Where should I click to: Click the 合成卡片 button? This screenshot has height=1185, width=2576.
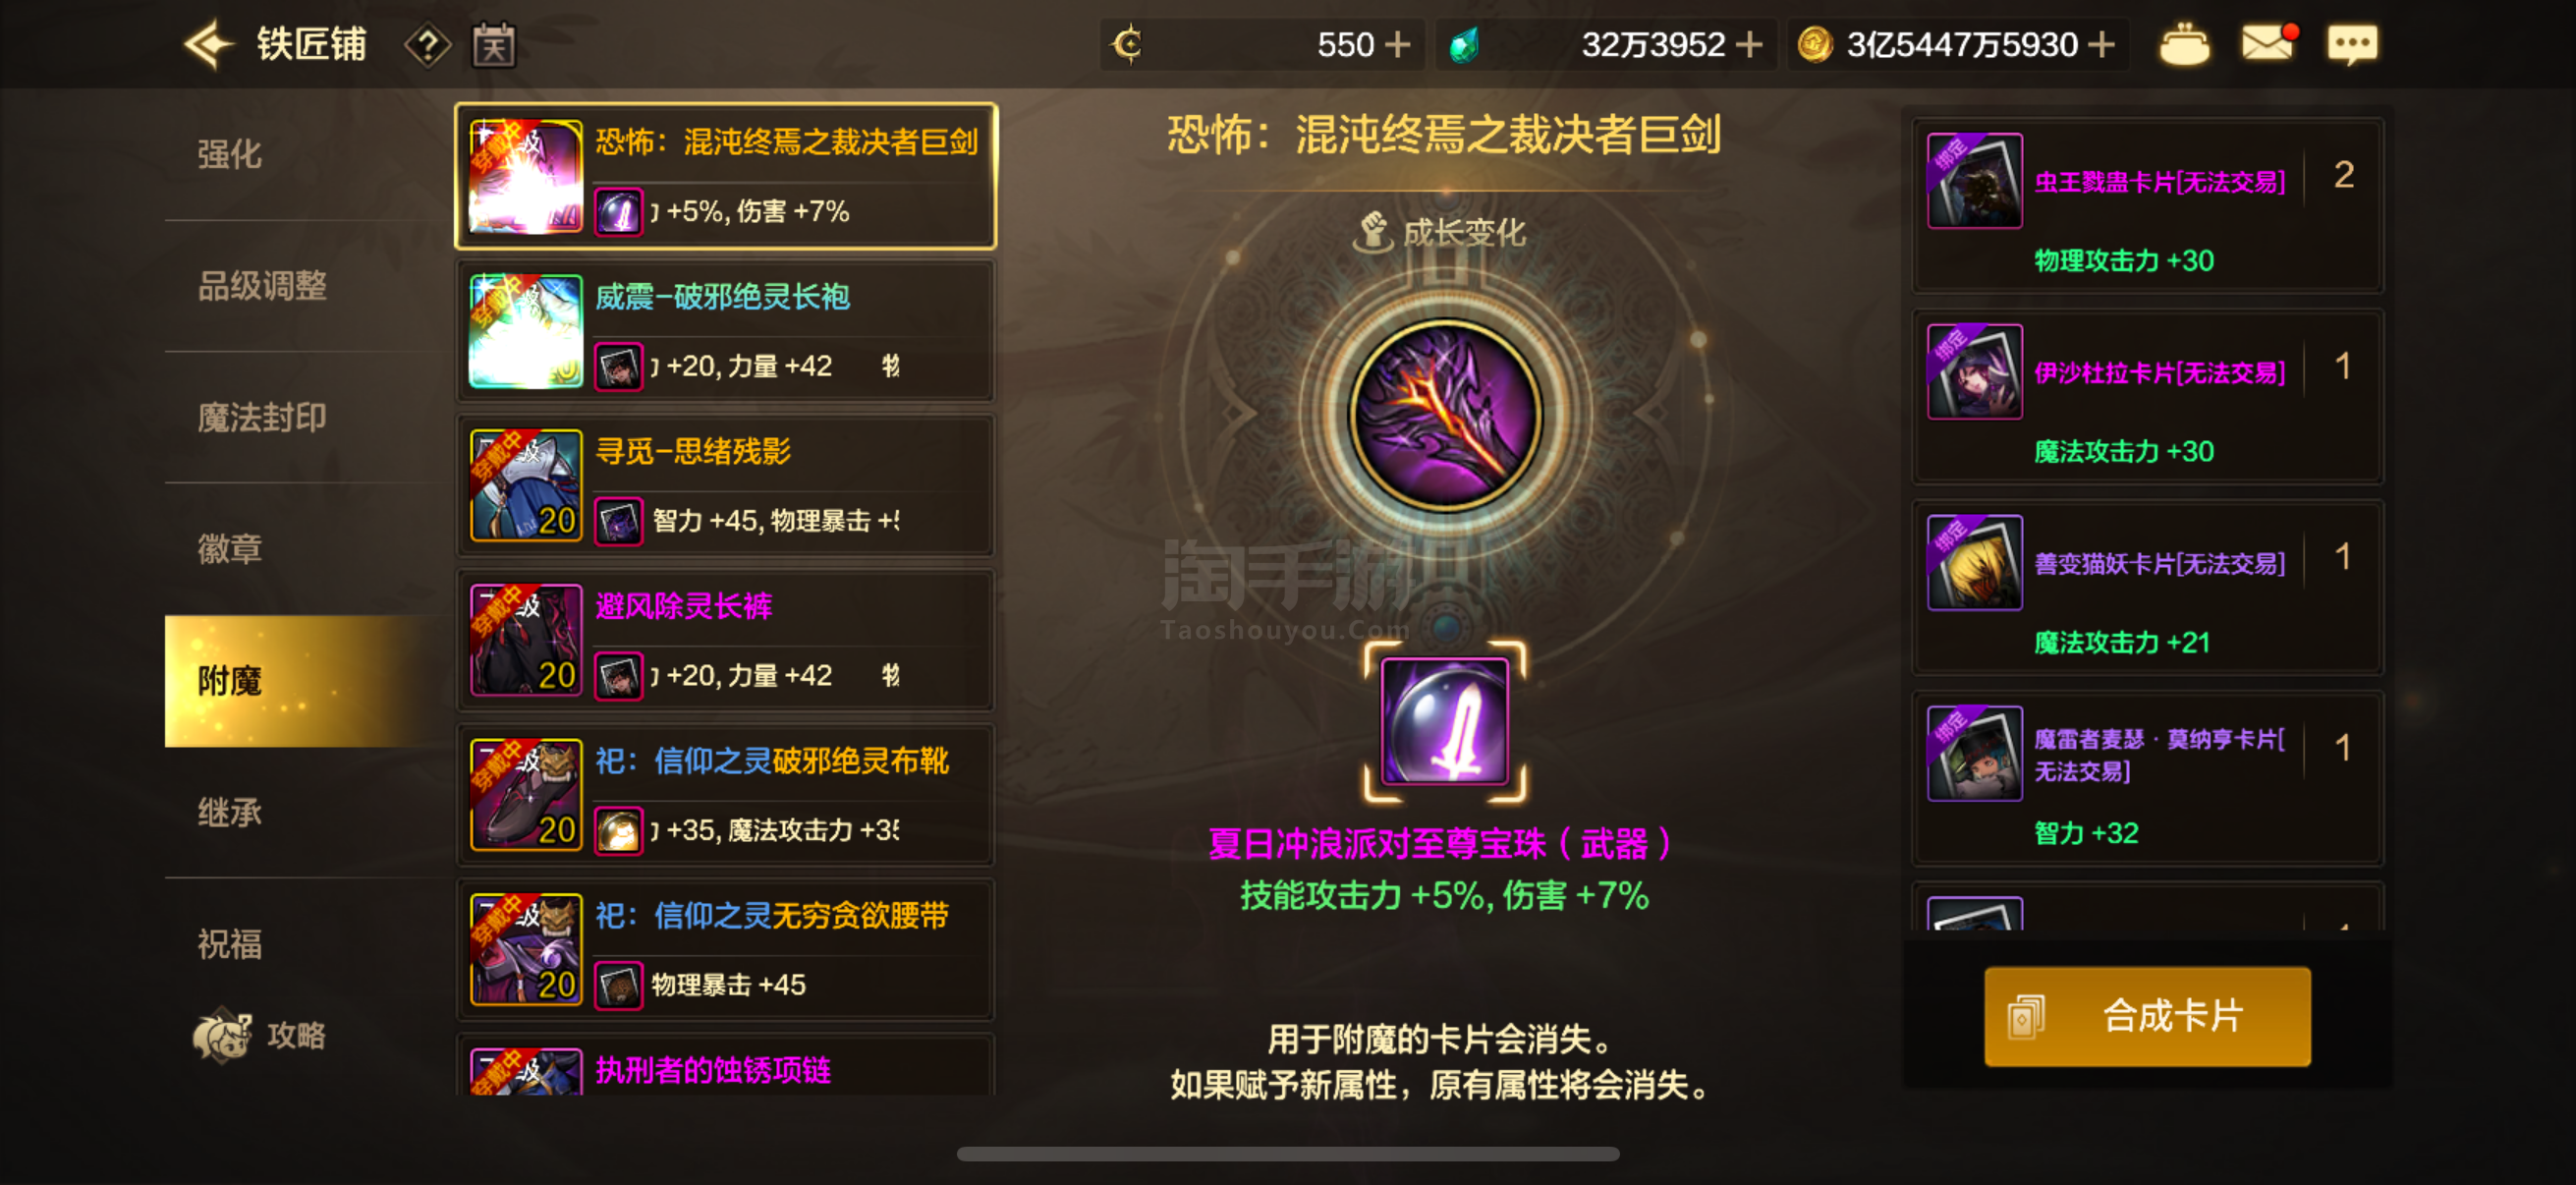click(x=2147, y=1016)
